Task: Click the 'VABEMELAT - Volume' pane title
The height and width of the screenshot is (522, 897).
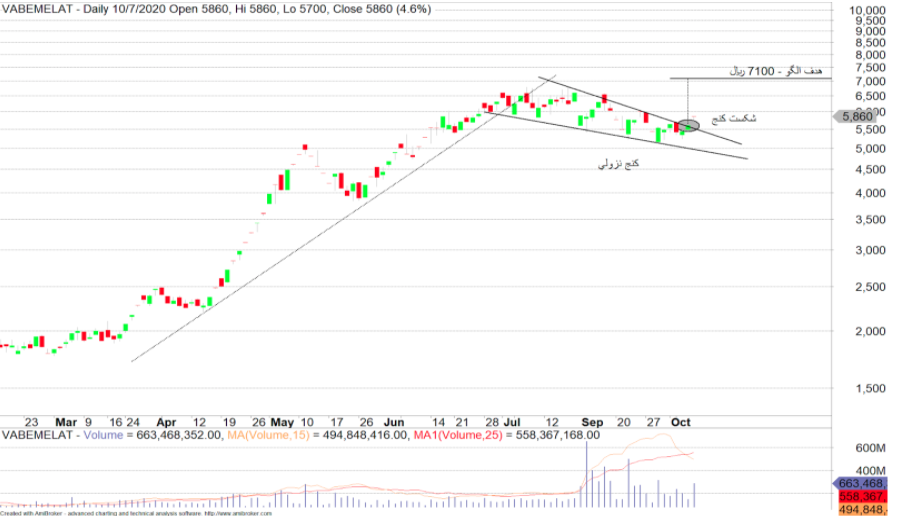Action: click(x=62, y=435)
